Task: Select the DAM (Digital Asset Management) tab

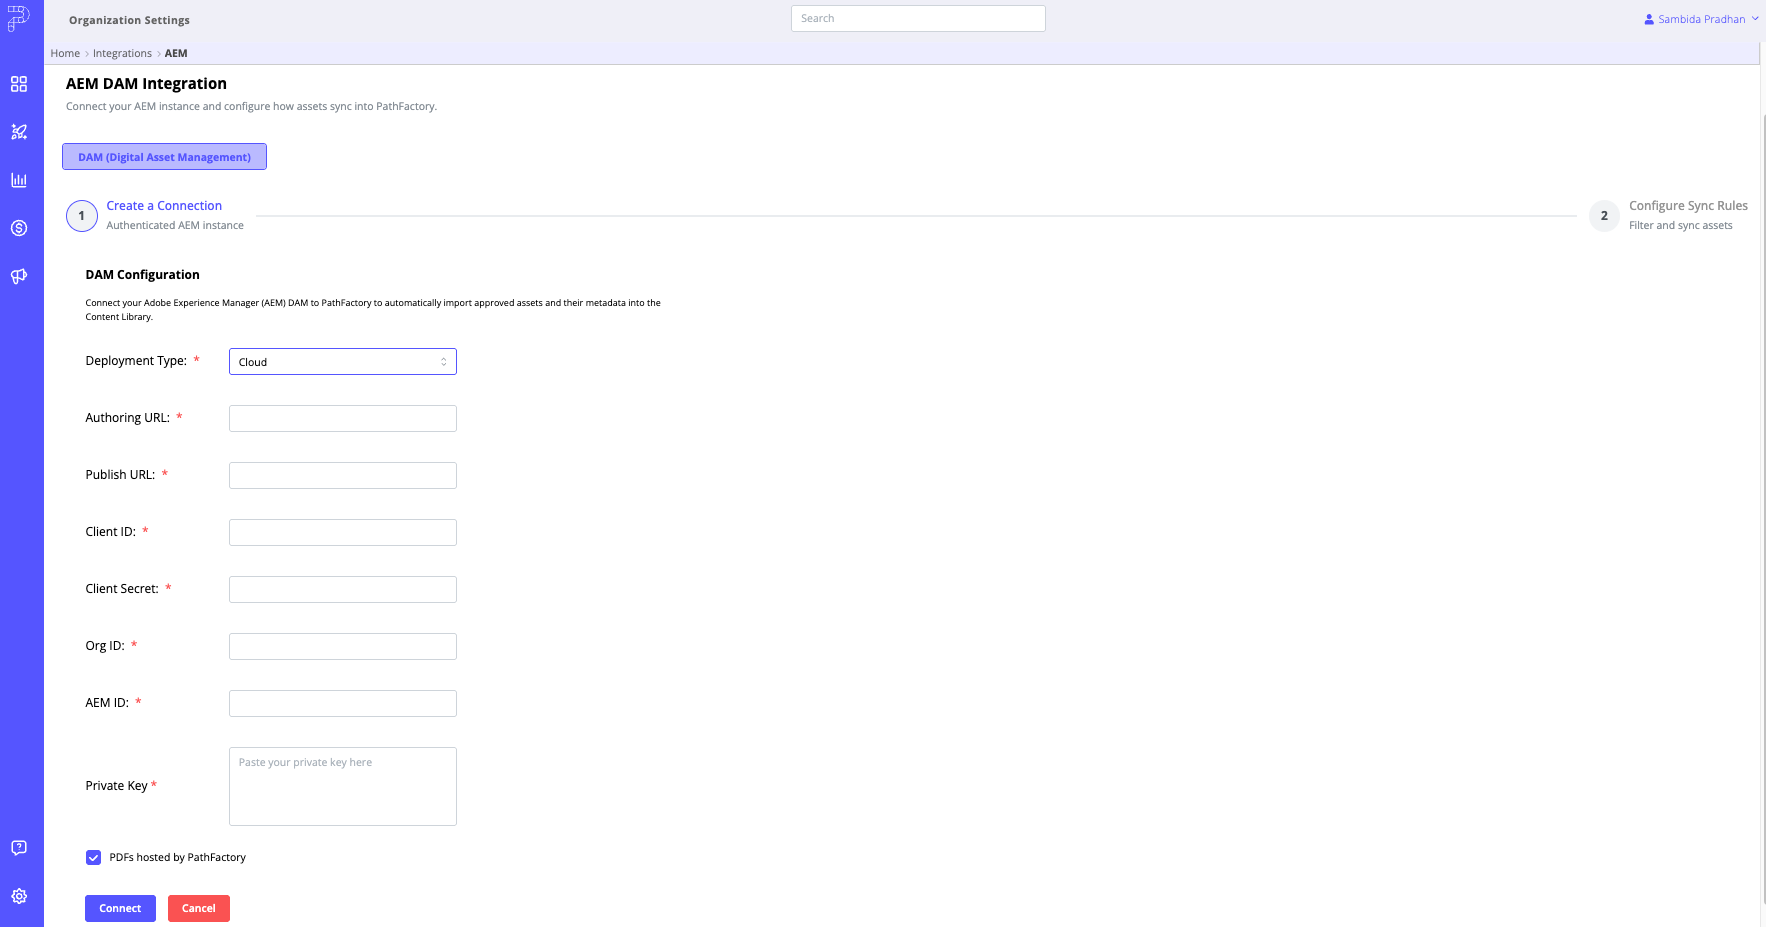Action: pyautogui.click(x=164, y=157)
